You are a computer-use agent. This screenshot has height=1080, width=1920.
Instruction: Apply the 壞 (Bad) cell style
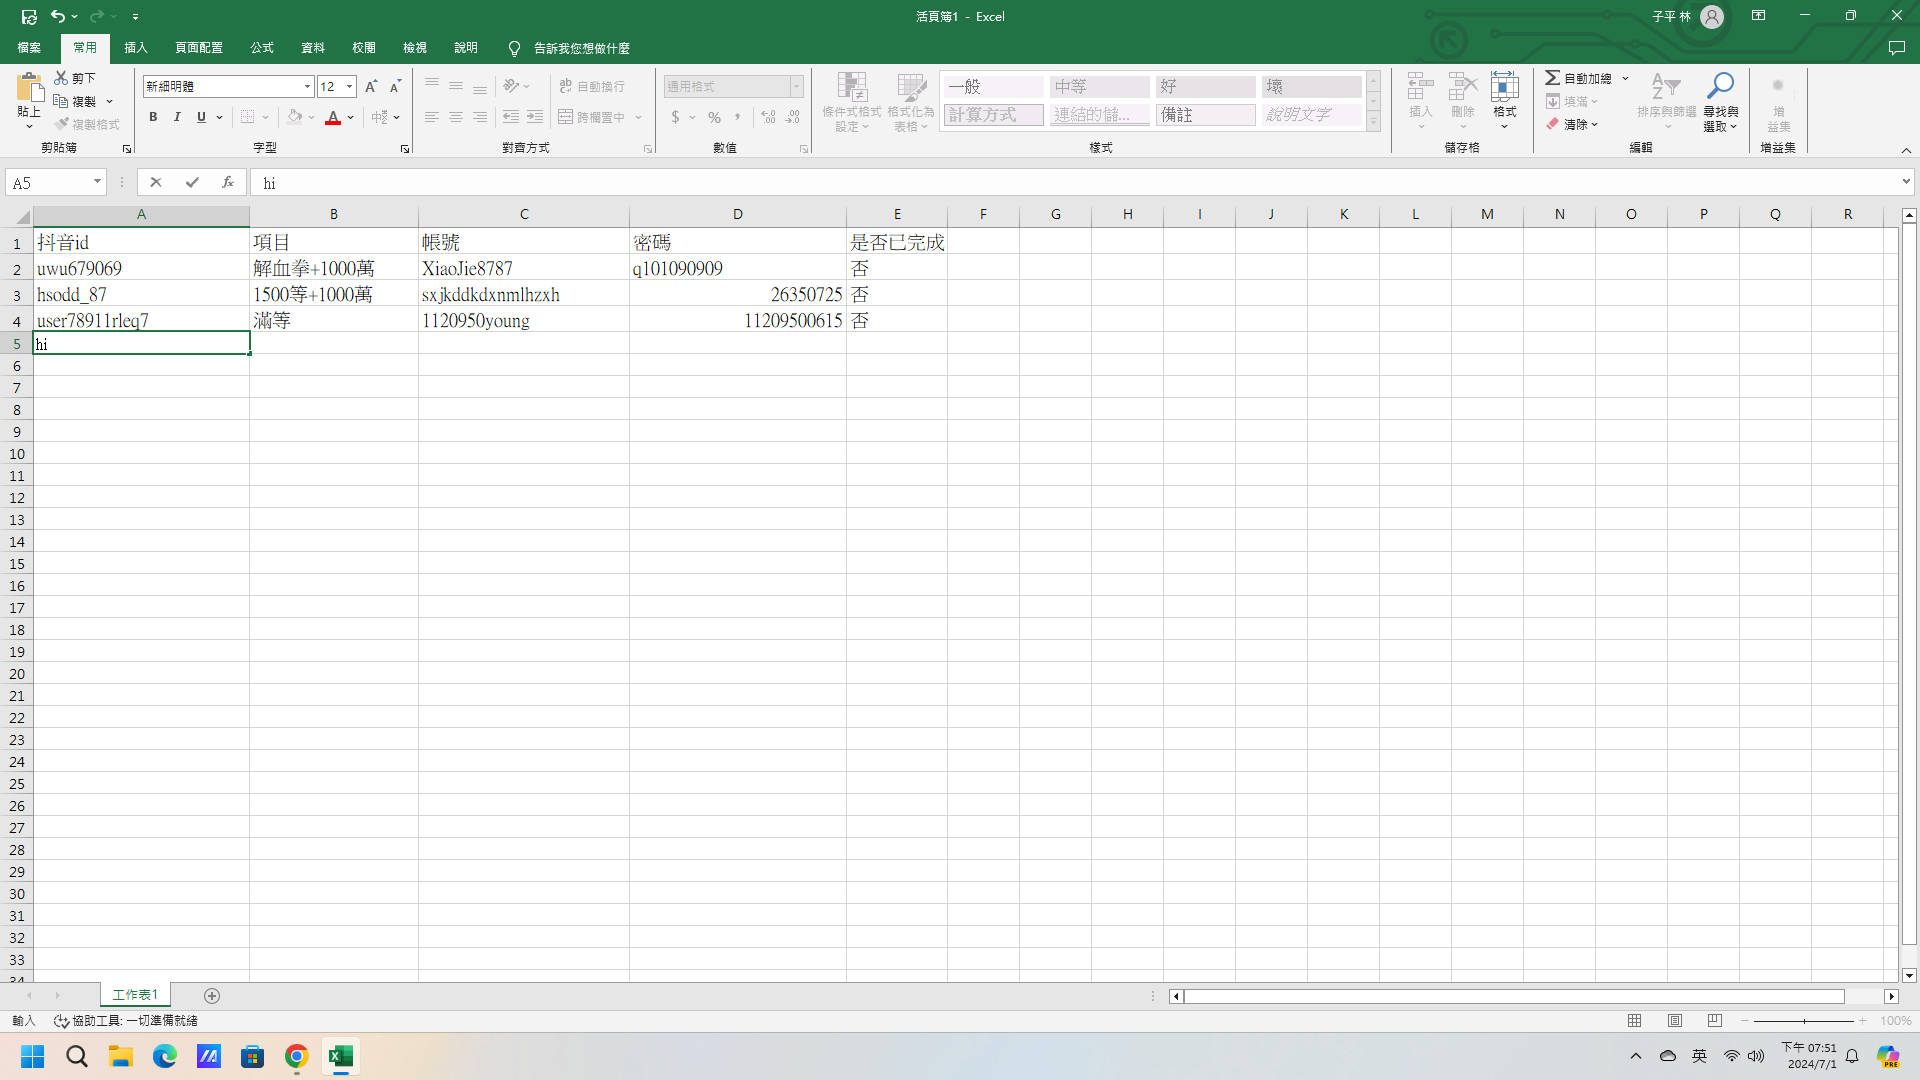point(1312,87)
